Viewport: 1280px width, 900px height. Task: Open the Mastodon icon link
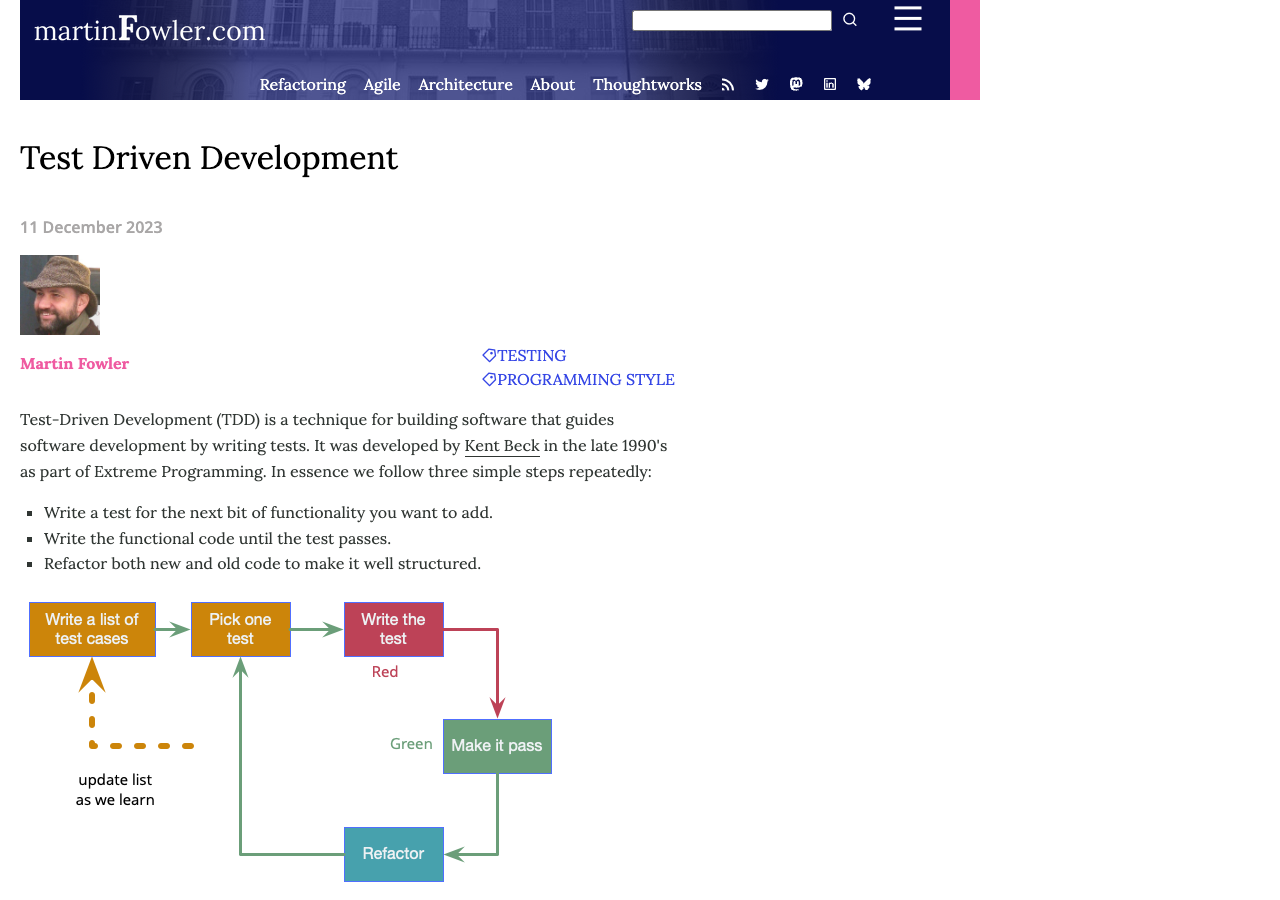pos(796,84)
